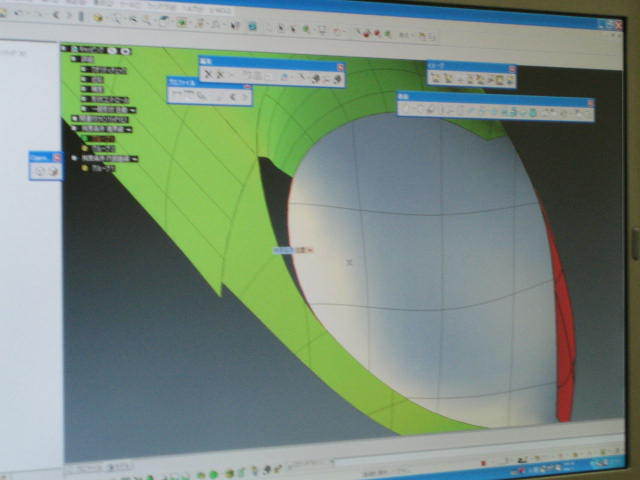Click the right icon in the small Dyna floating palette
This screenshot has height=480, width=640.
(53, 172)
